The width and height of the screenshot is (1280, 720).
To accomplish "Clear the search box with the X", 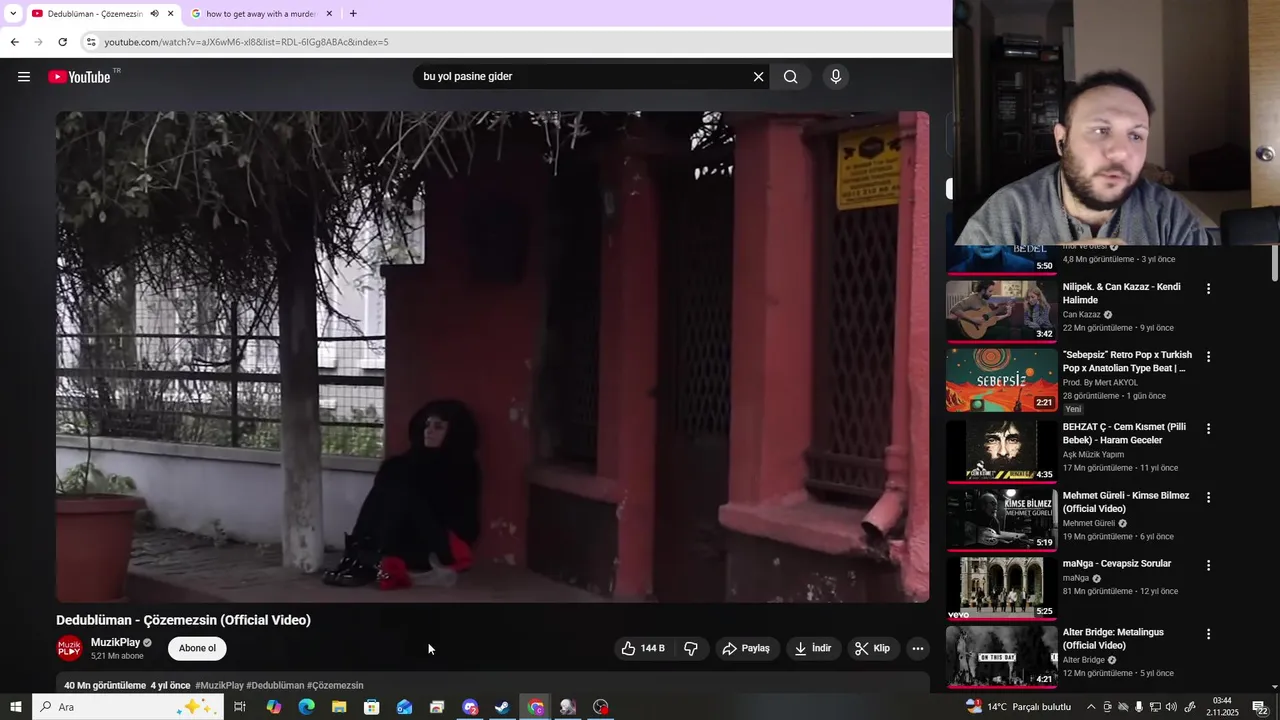I will (758, 77).
